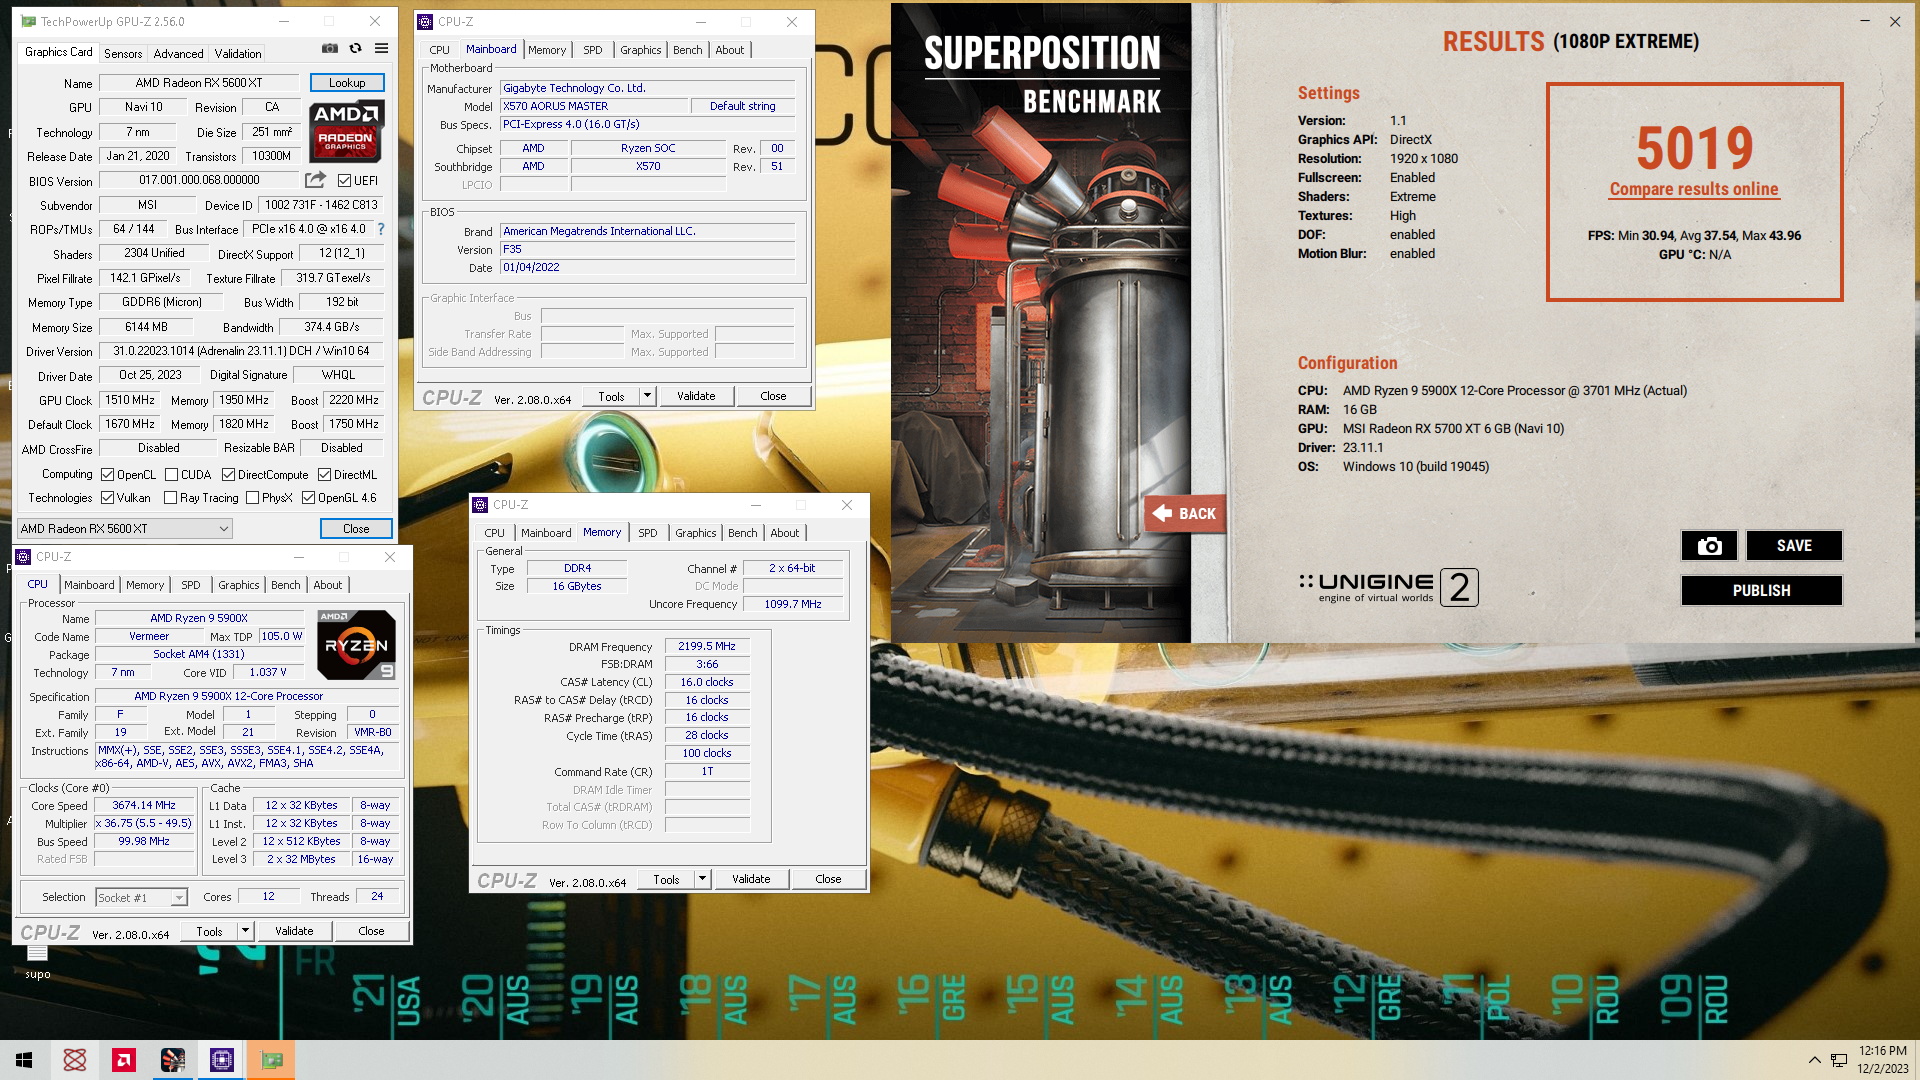Click Core Speed value 3674.14 MHz
Image resolution: width=1920 pixels, height=1080 pixels.
[x=144, y=805]
